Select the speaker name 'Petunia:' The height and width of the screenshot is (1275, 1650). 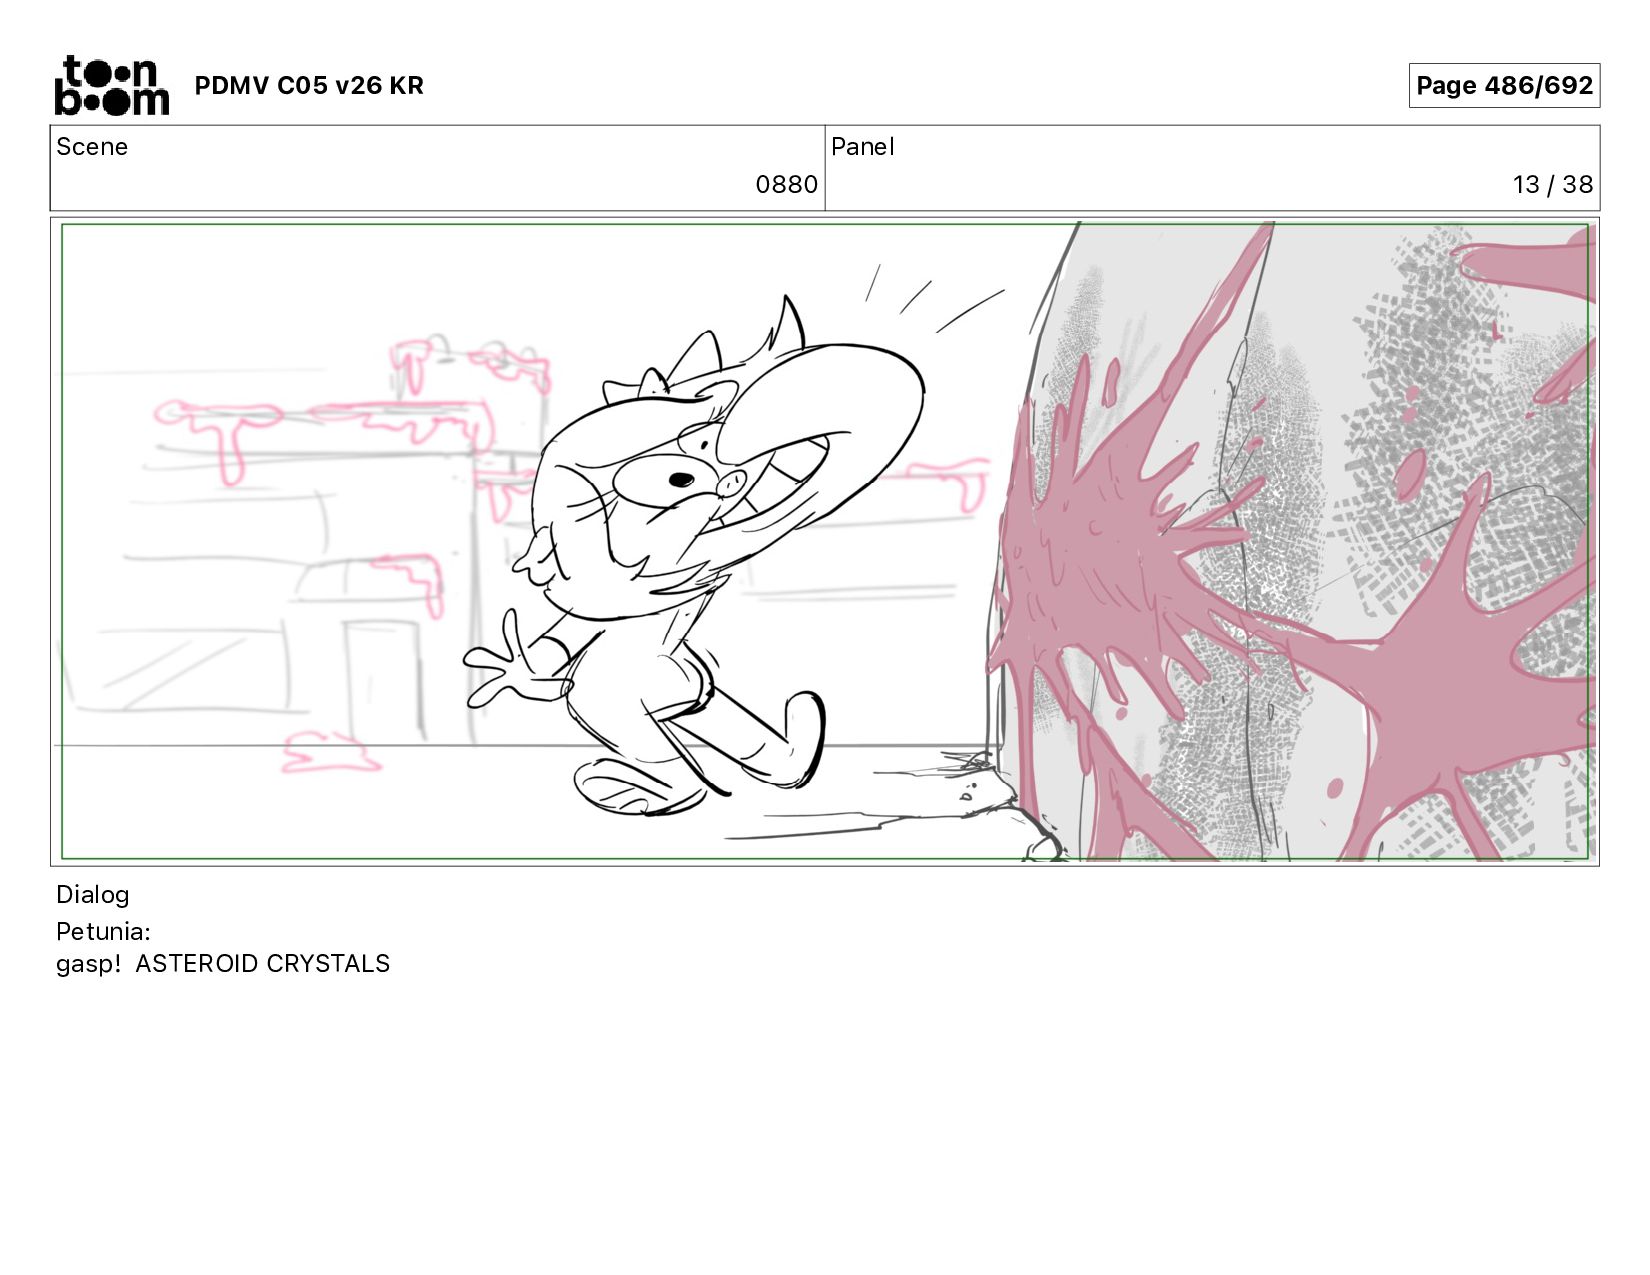[103, 932]
